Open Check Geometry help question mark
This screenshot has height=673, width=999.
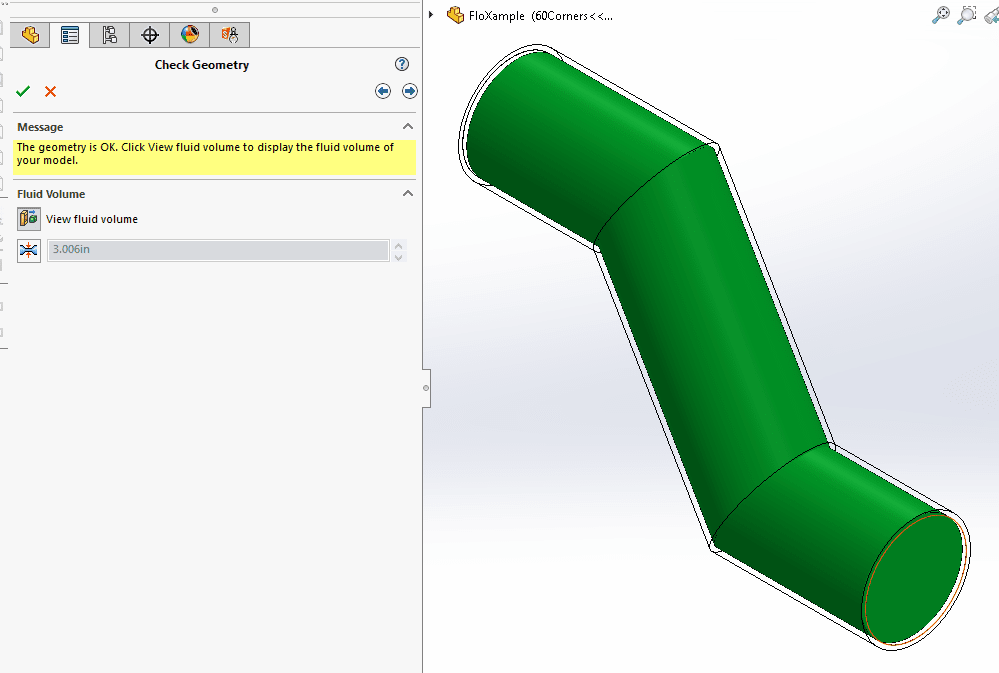point(402,64)
